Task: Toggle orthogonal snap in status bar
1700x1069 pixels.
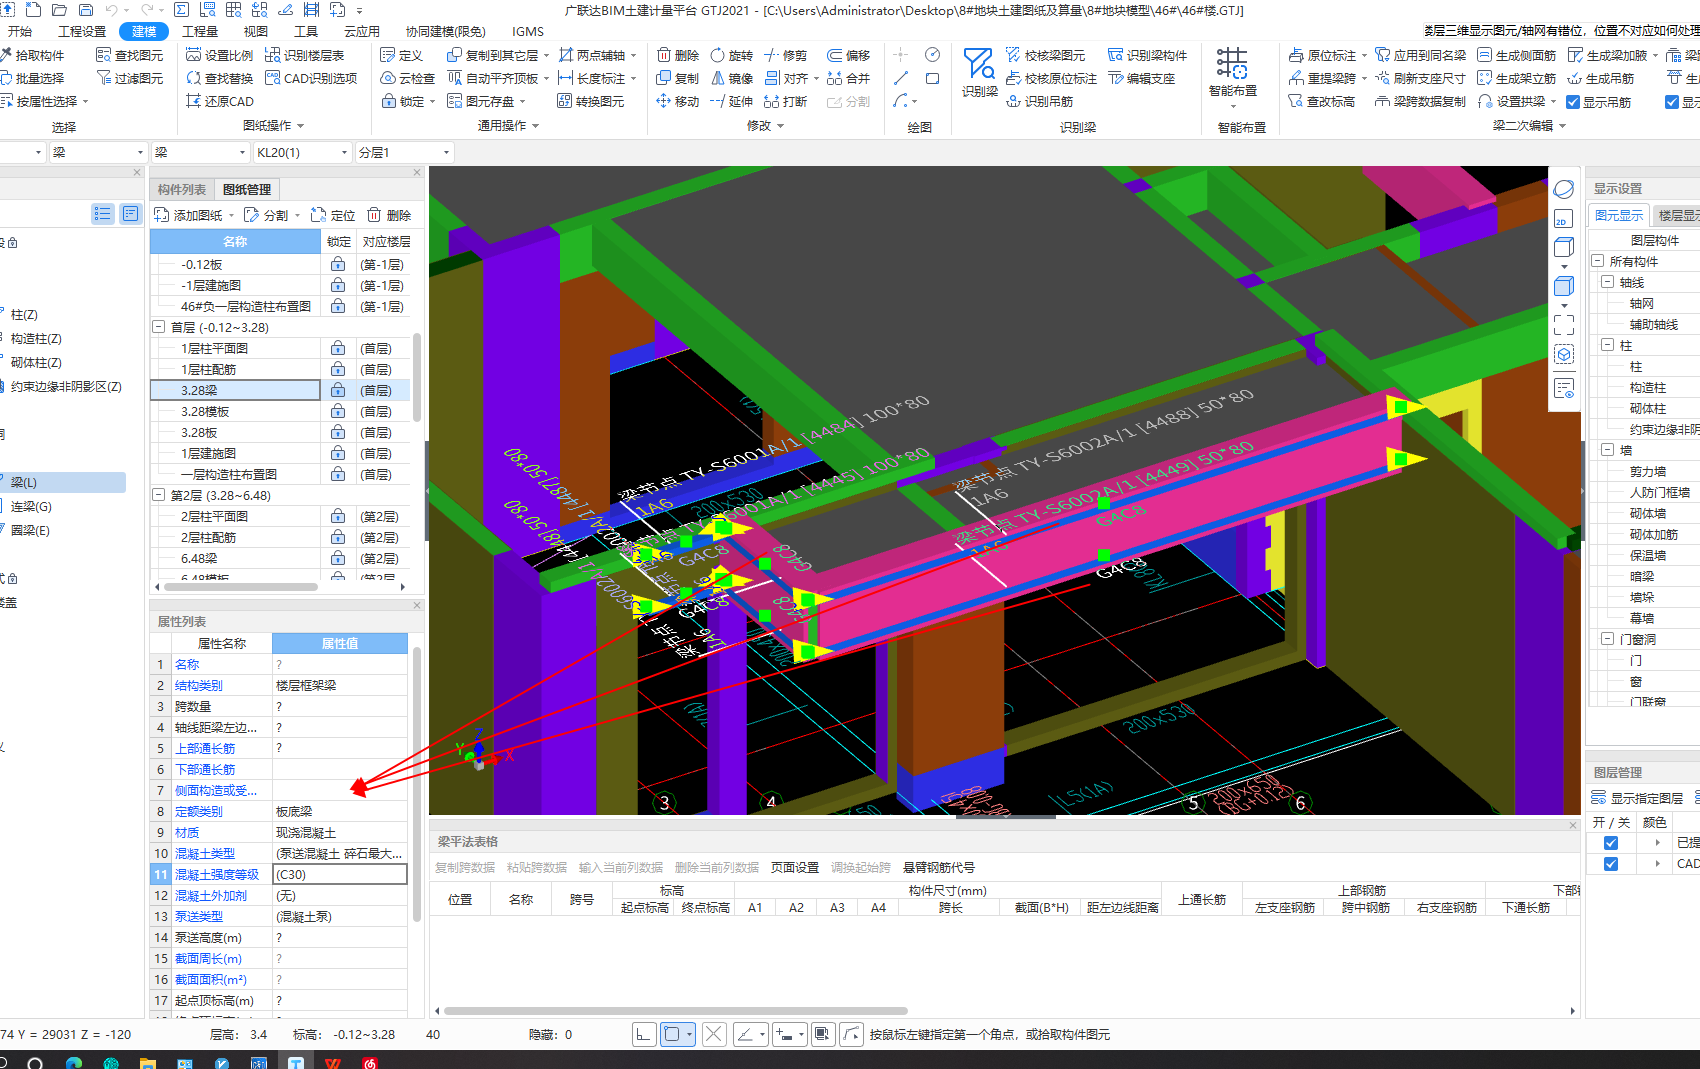Action: (x=644, y=1034)
